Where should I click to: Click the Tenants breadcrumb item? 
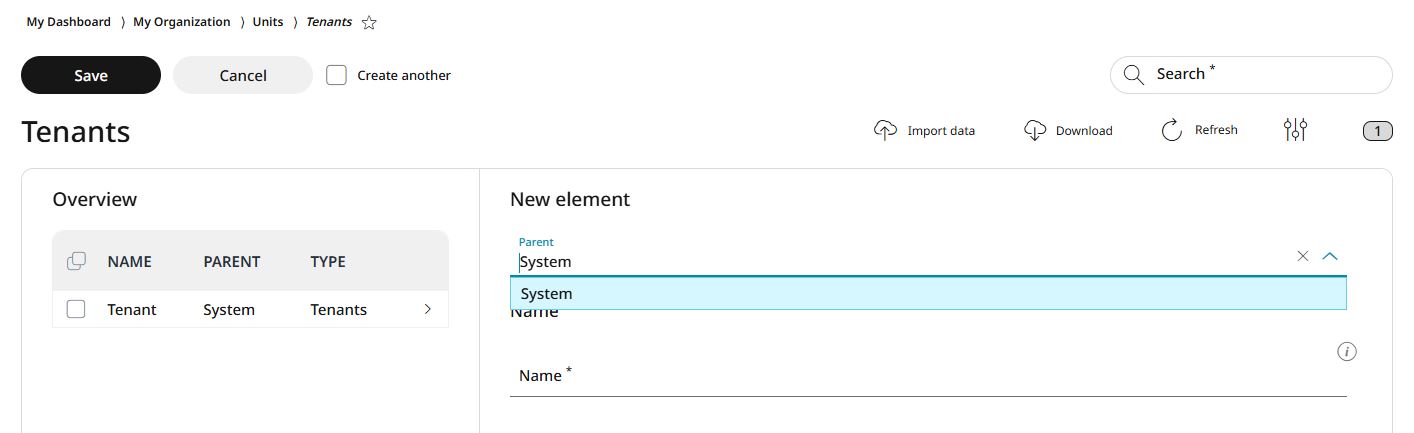coord(329,21)
